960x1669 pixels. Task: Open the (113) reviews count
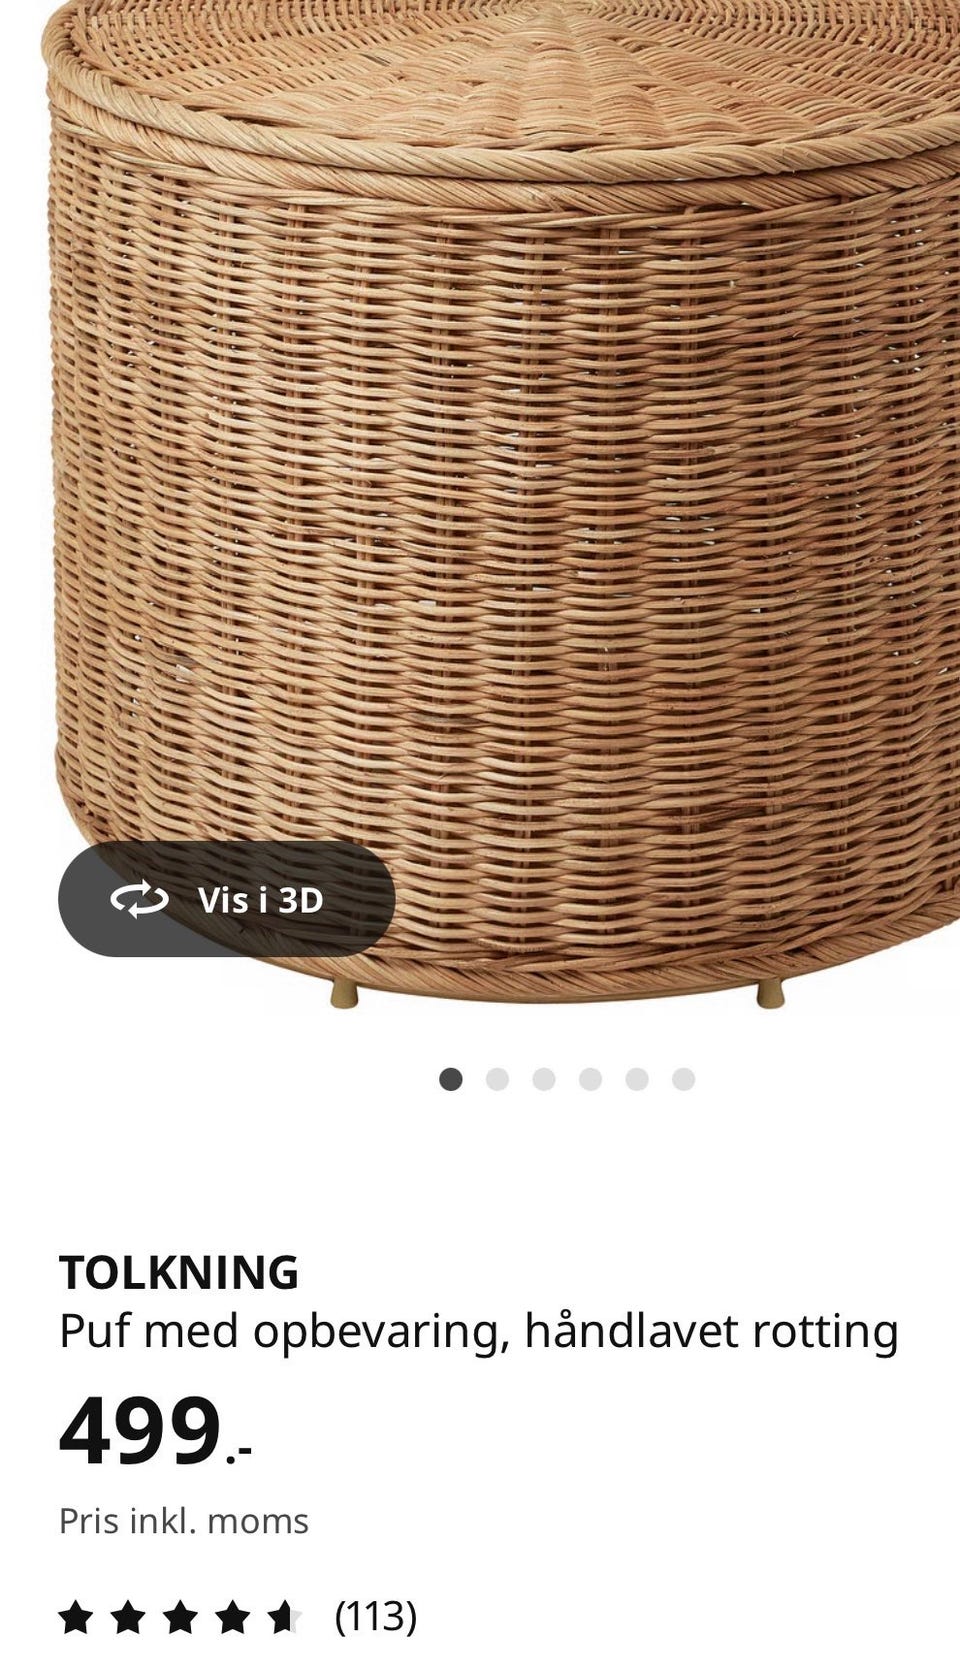(x=376, y=1616)
